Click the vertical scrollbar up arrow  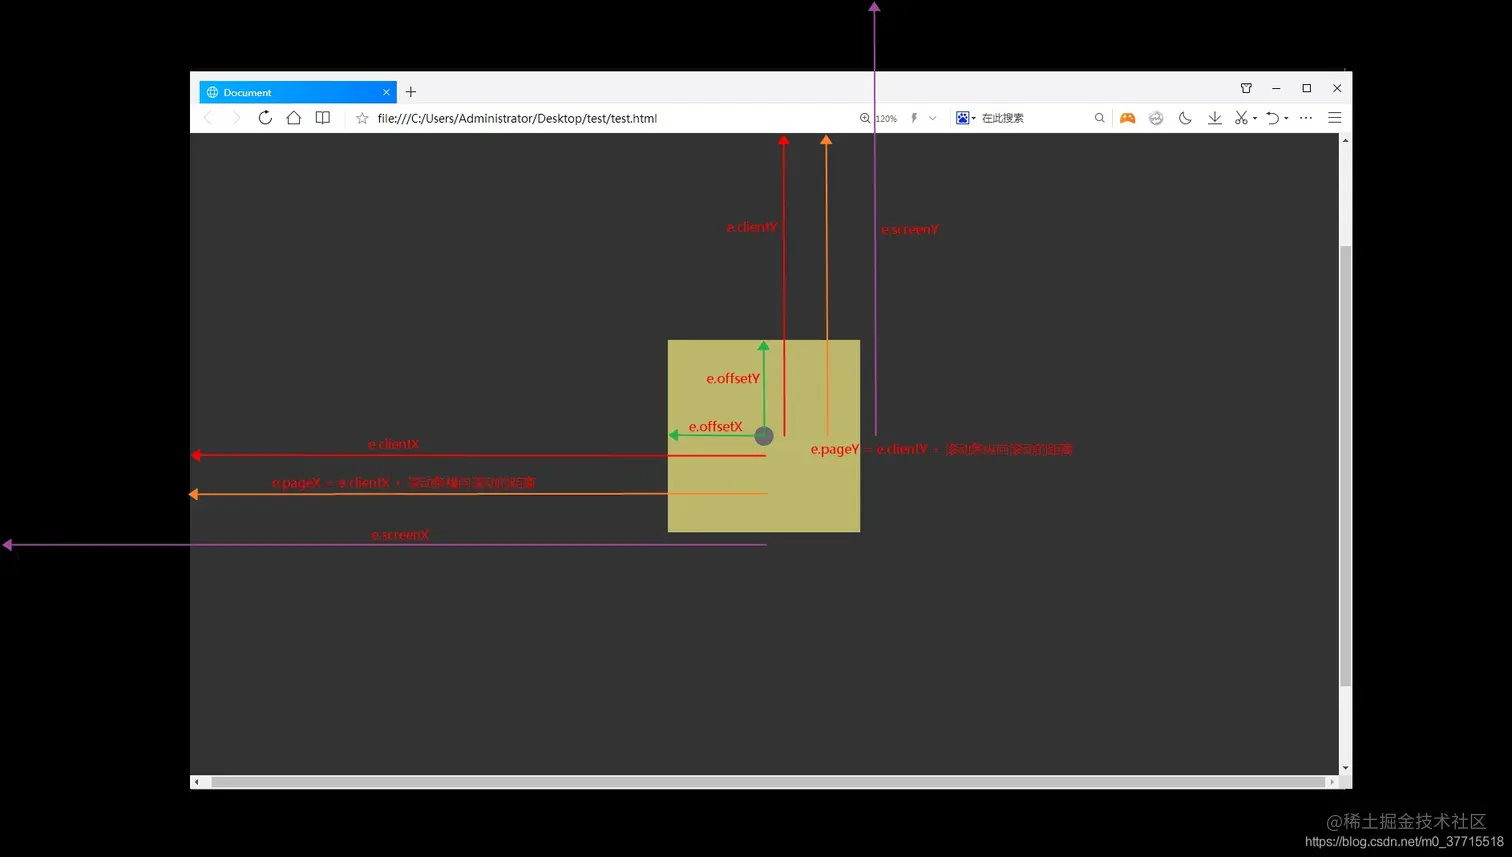coord(1346,140)
